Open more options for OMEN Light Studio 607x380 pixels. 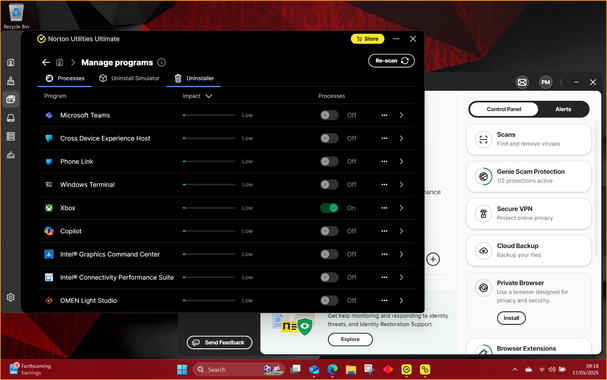point(384,301)
